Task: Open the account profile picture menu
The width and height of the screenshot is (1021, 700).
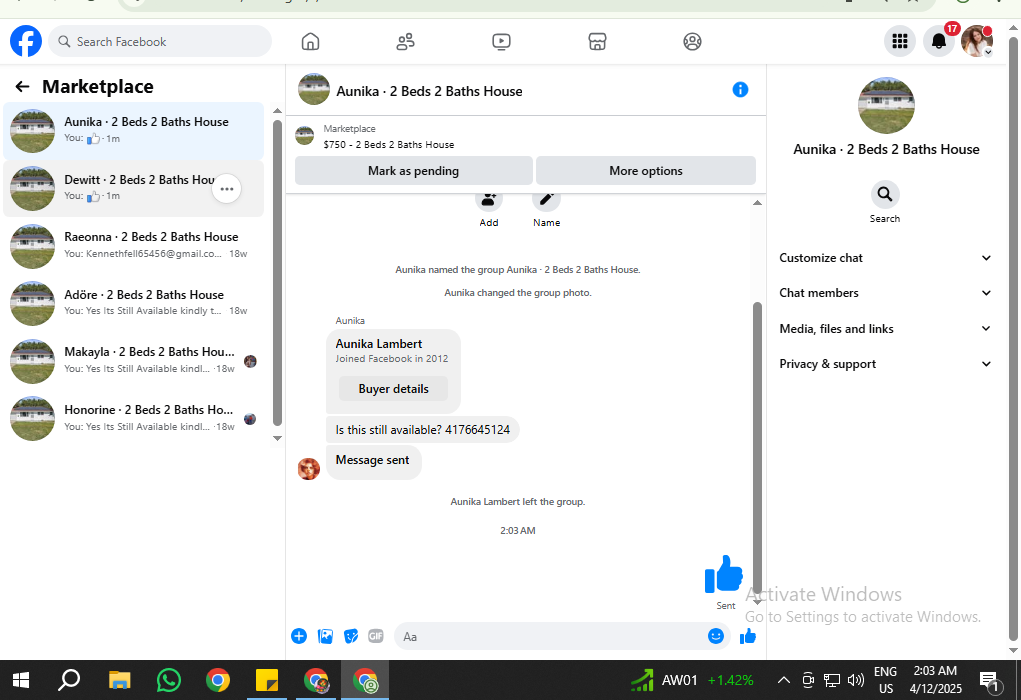Action: point(977,42)
